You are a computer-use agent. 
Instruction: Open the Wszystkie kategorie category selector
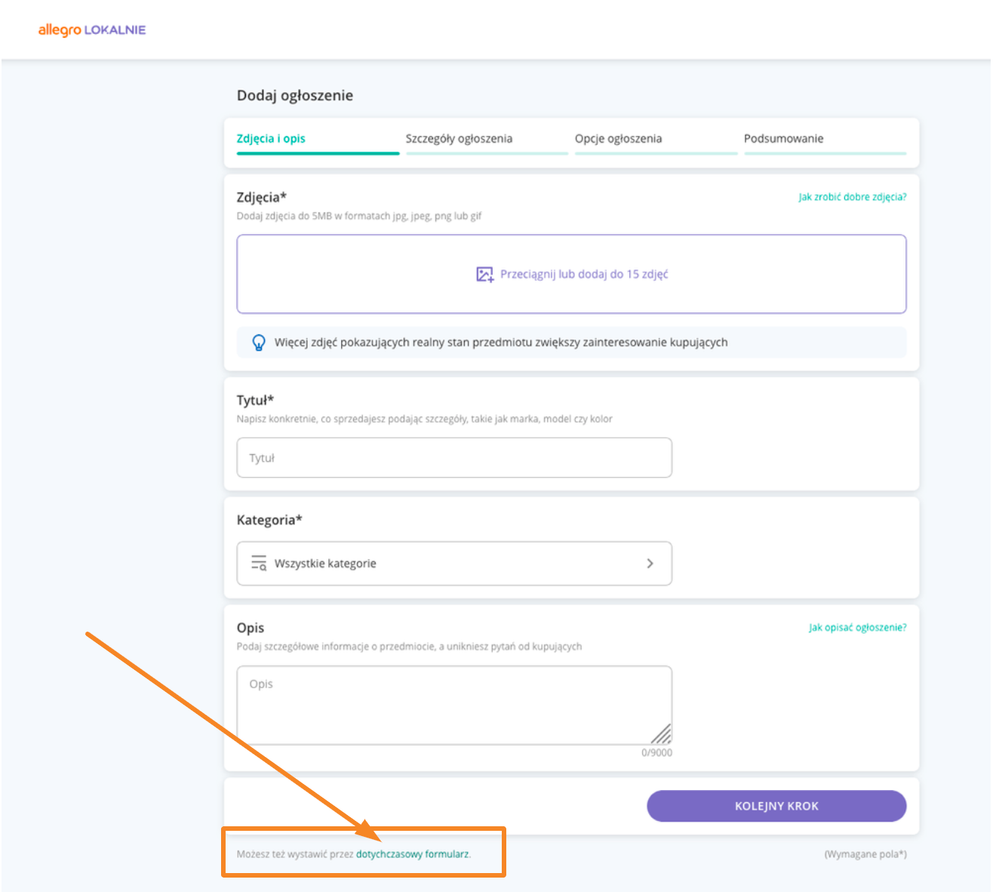point(454,564)
